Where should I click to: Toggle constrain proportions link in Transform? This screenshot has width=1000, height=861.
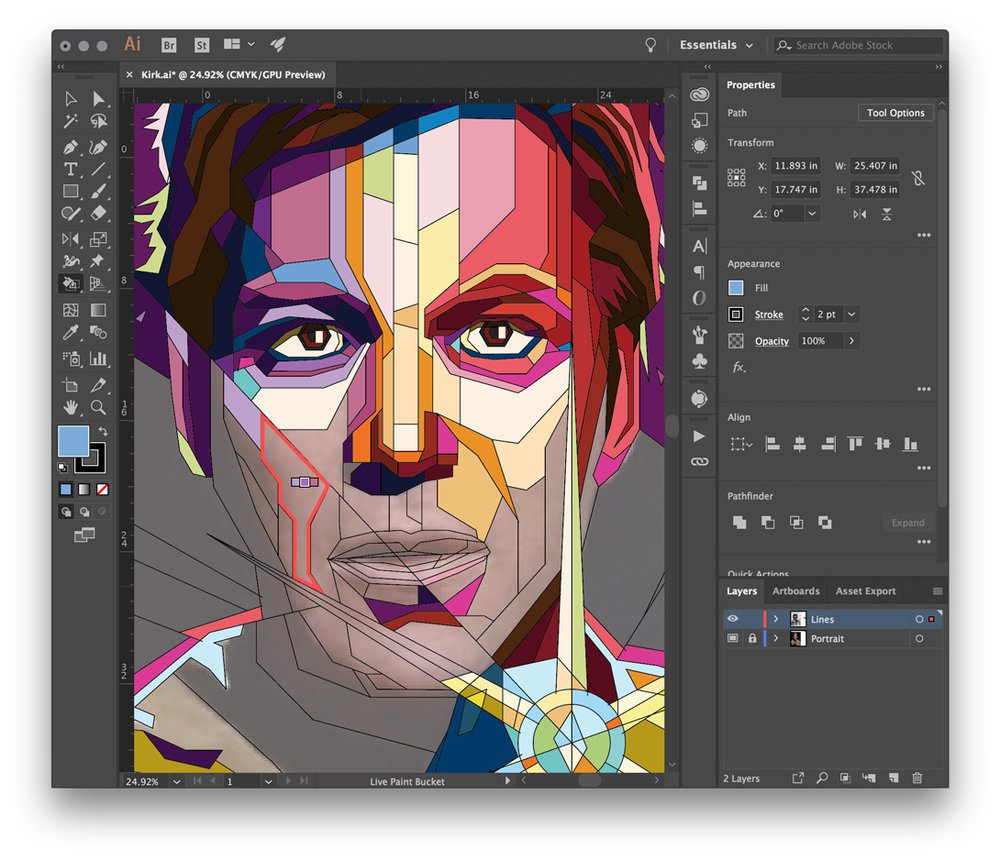click(919, 178)
